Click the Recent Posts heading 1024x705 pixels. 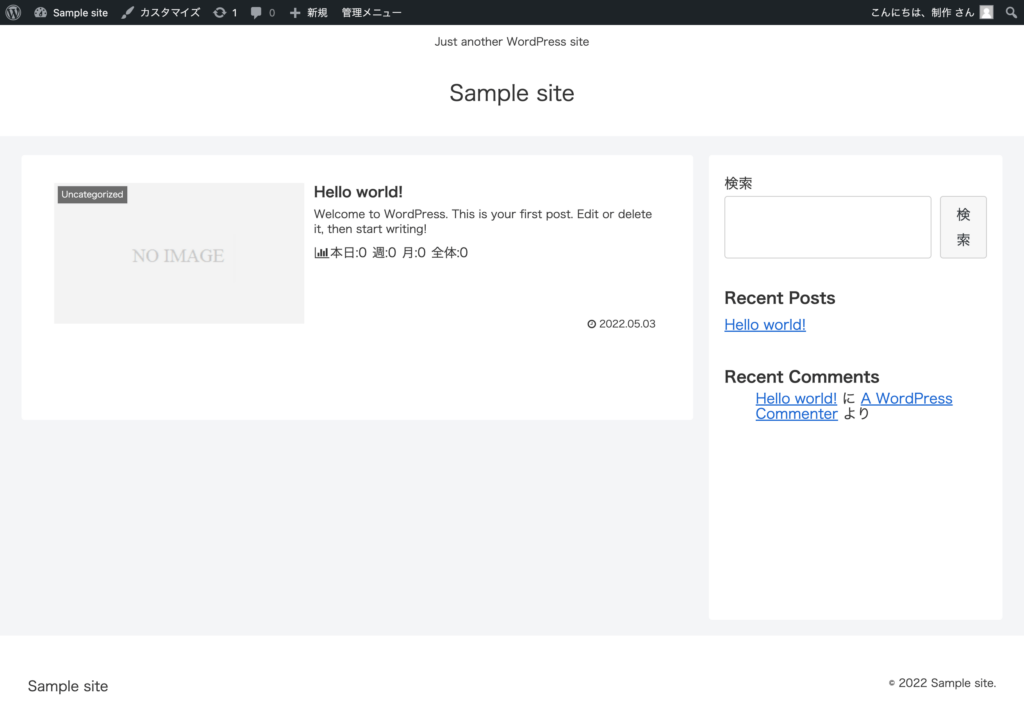pos(780,298)
